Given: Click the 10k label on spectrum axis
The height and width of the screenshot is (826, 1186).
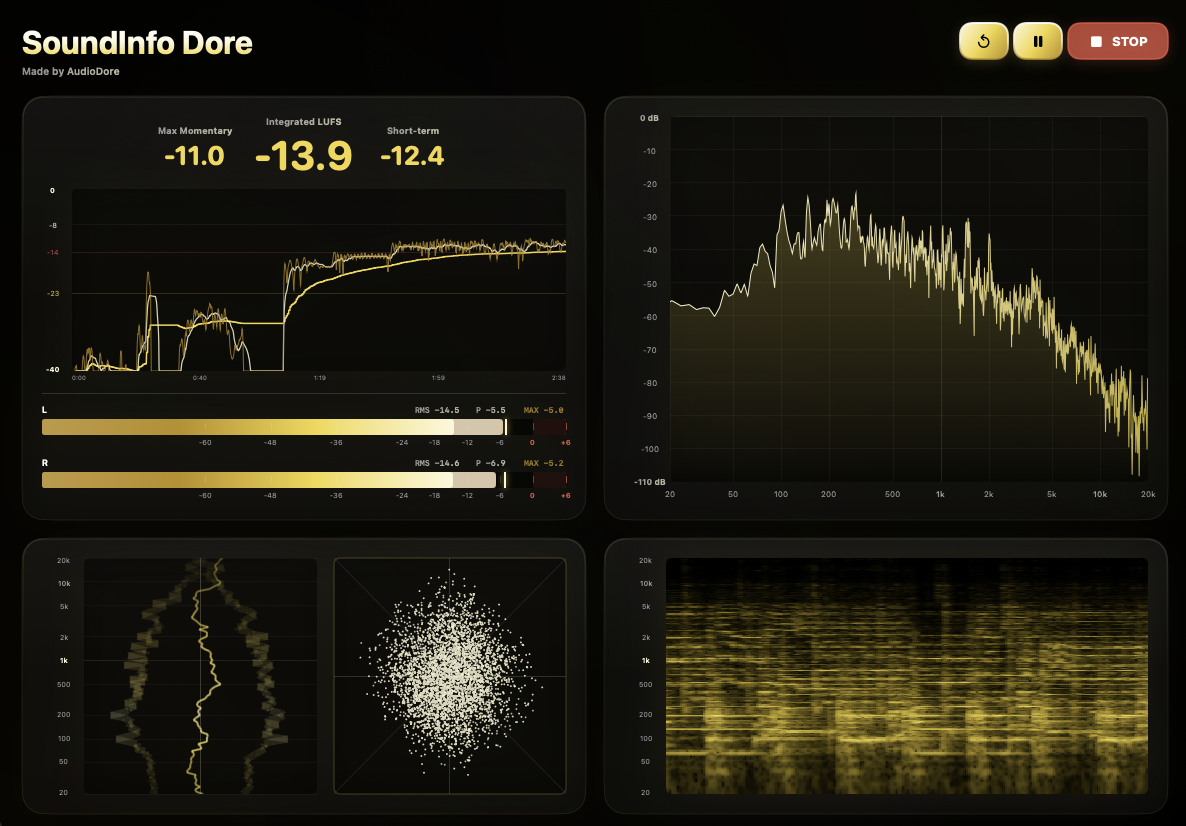Looking at the screenshot, I should point(1100,494).
